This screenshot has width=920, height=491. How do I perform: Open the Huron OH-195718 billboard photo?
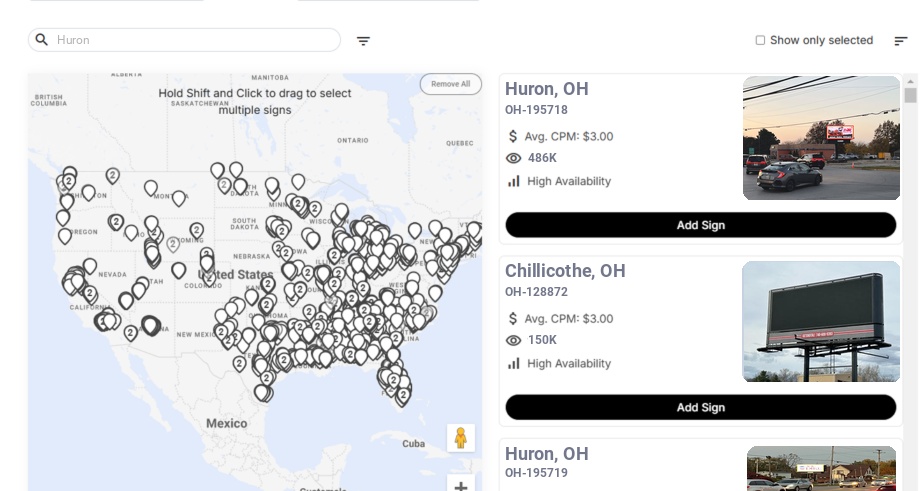821,138
